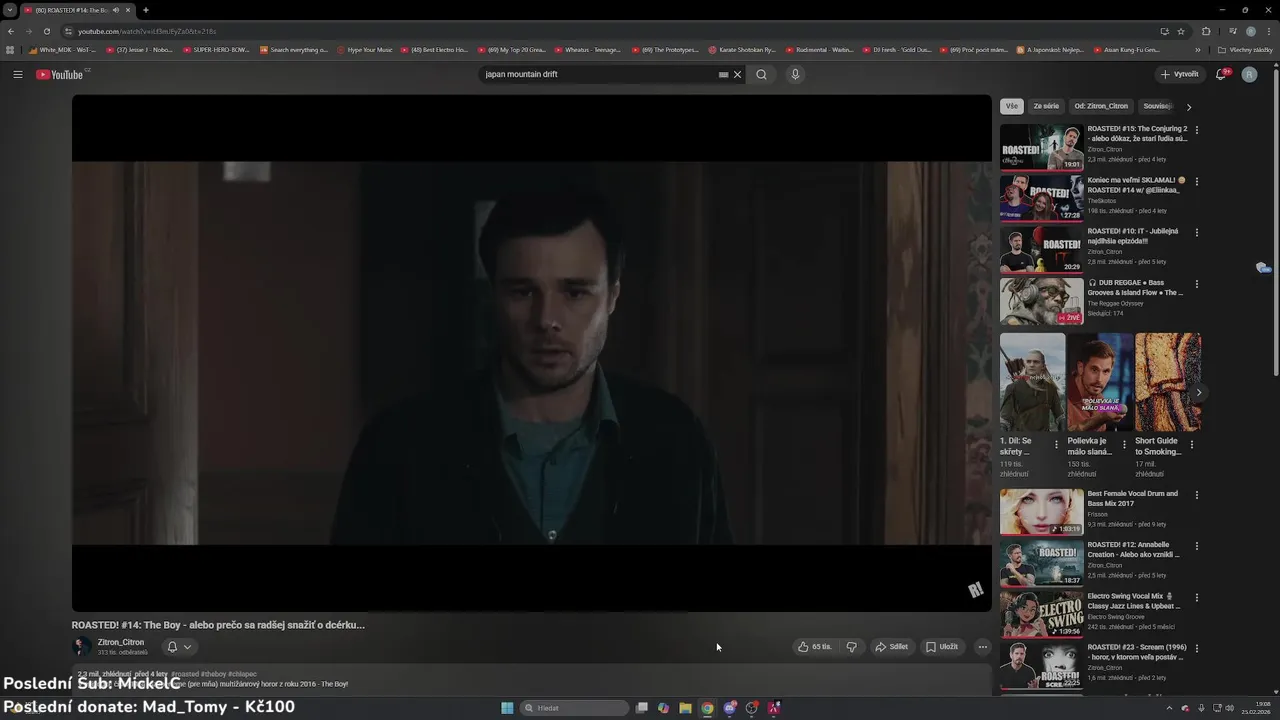
Task: Show hidden bookmarks with the double-chevron
Action: [x=1198, y=49]
